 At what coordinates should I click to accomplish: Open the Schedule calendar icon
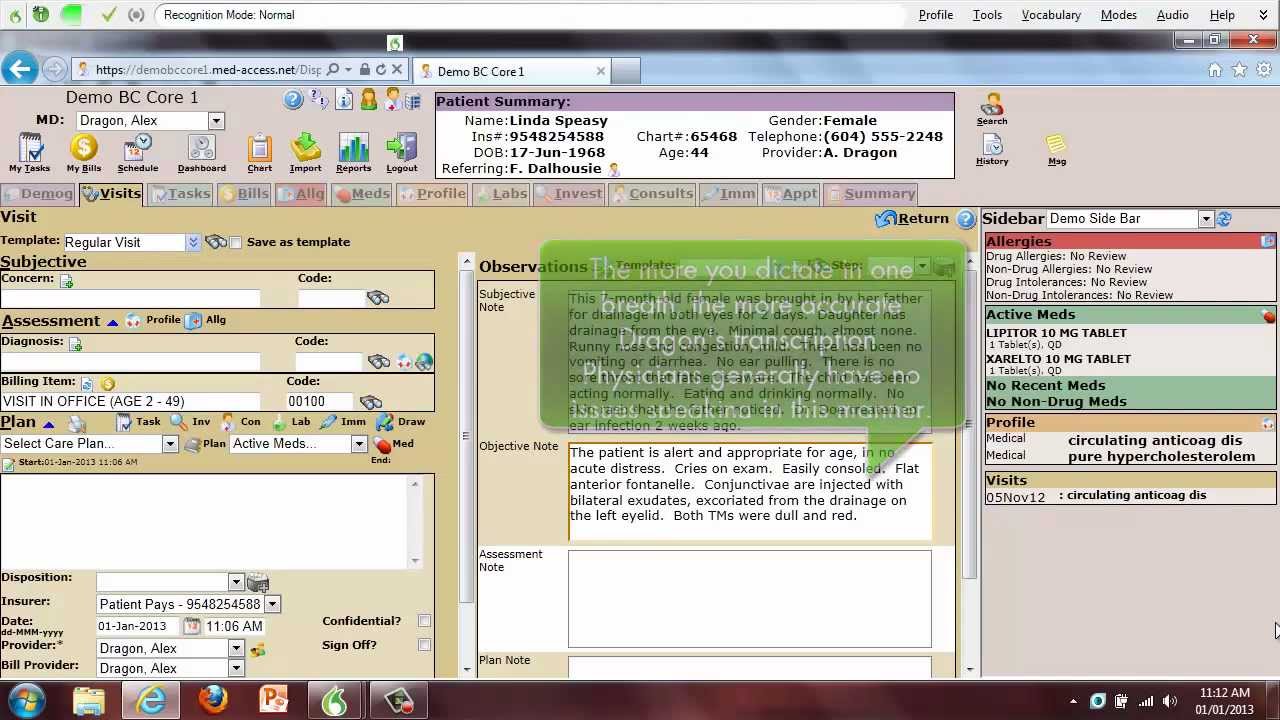coord(138,153)
